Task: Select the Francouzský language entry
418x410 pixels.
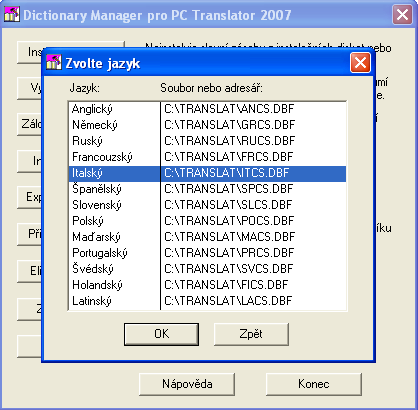Action: (x=207, y=157)
